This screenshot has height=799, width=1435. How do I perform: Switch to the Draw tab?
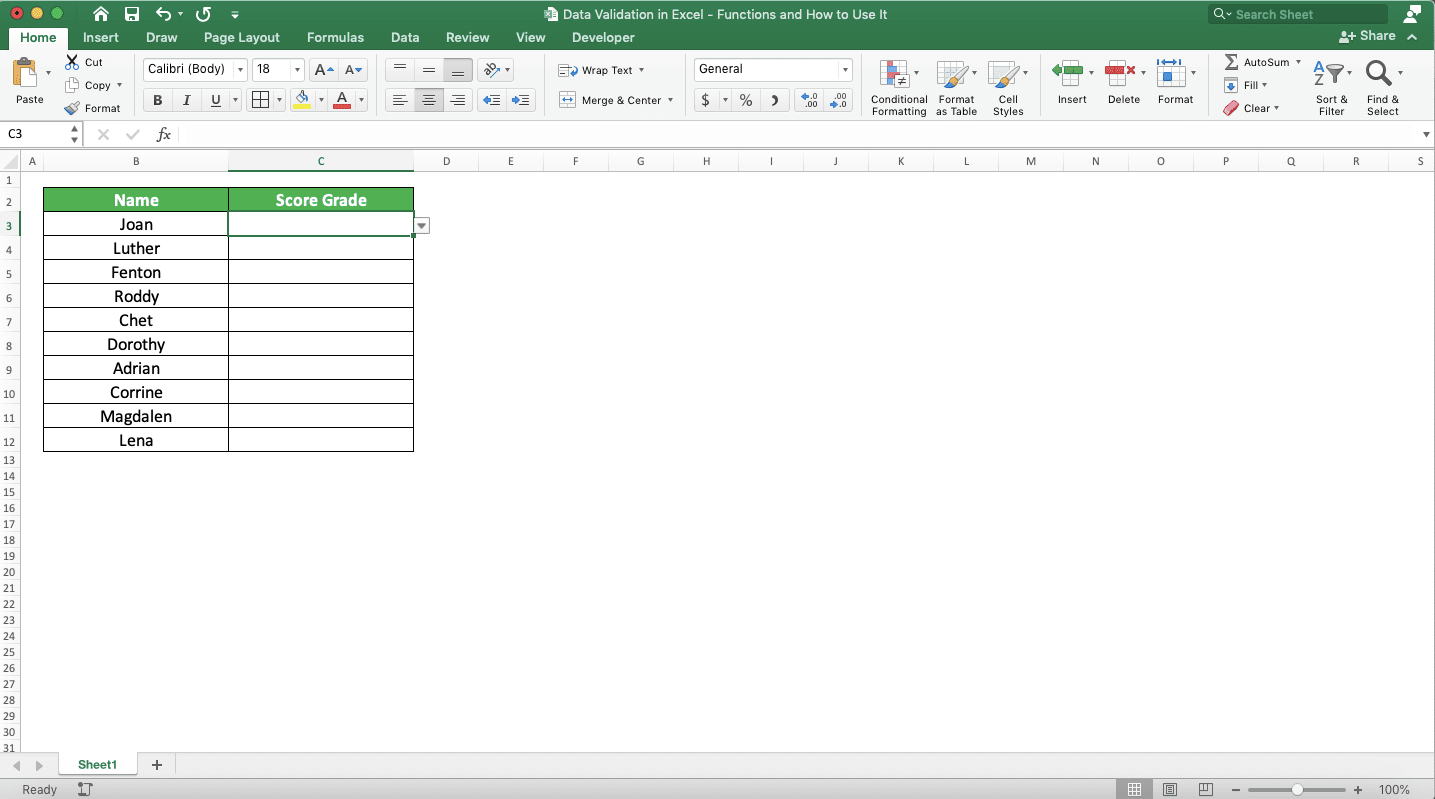(x=161, y=37)
